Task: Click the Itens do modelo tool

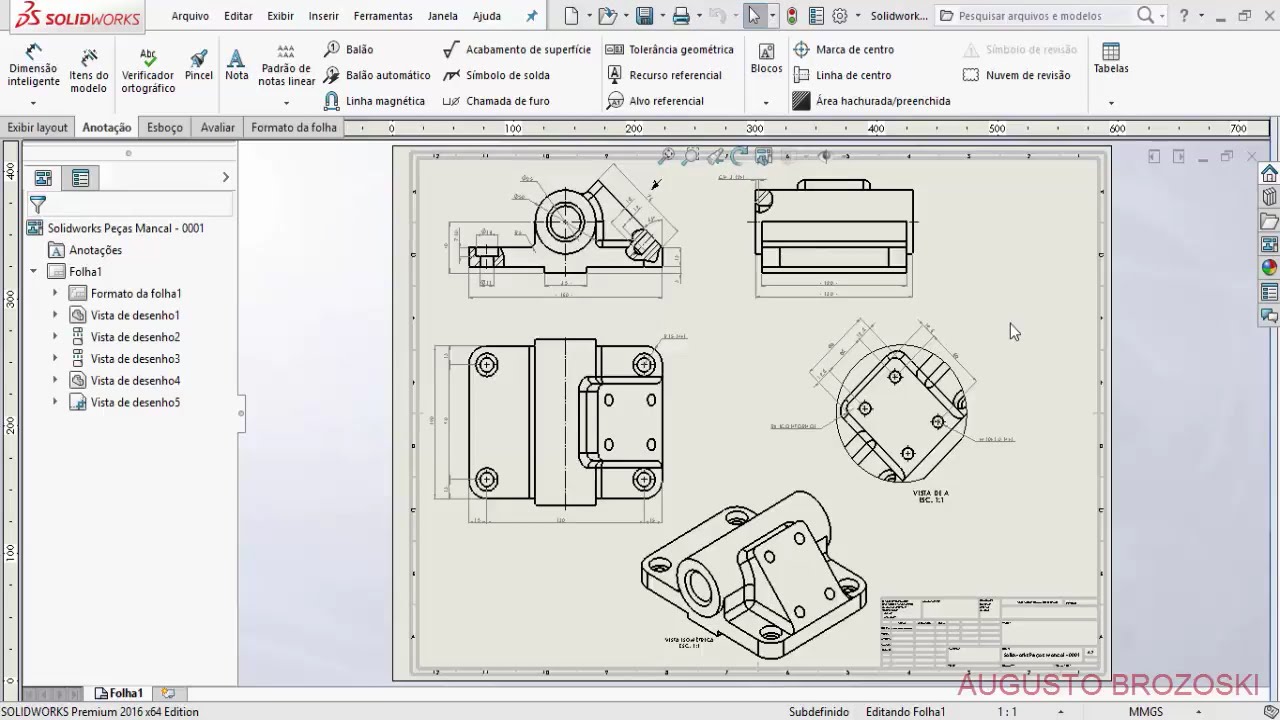Action: 89,70
